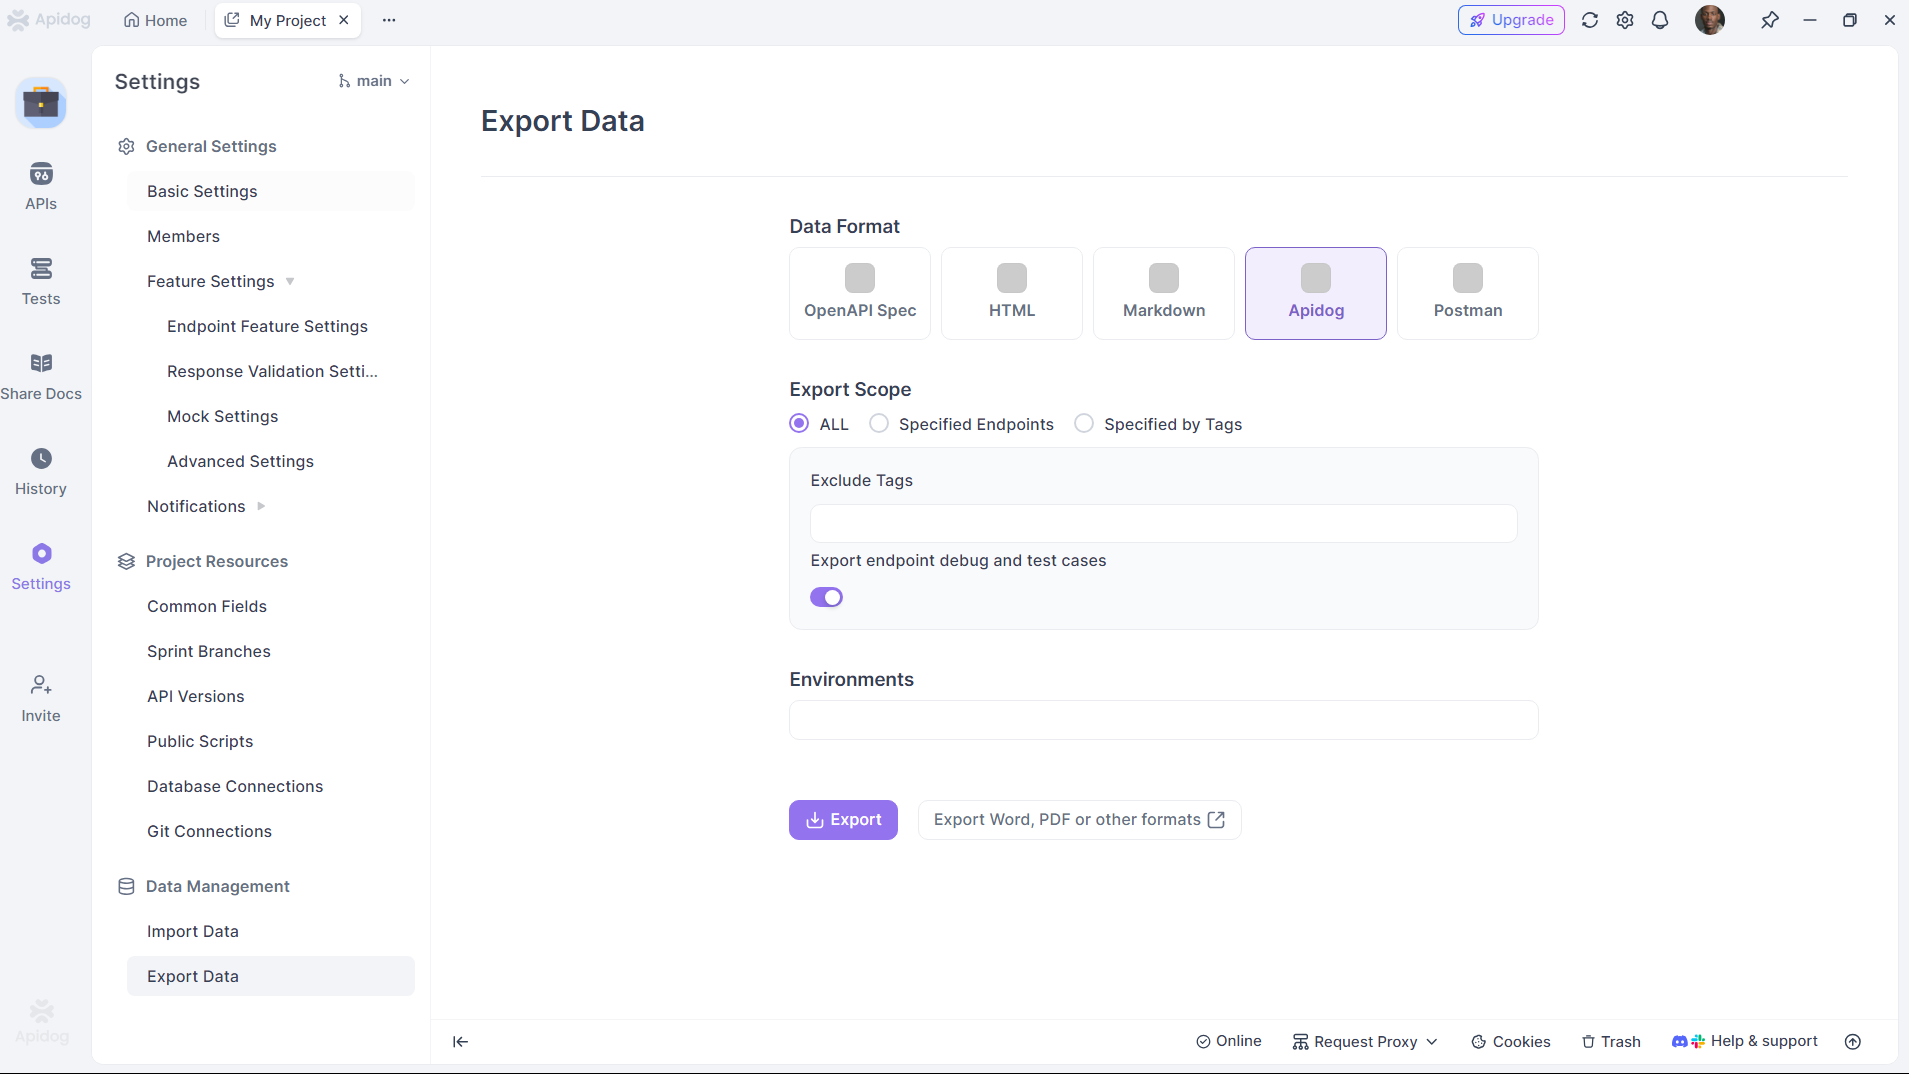Open notifications bell icon
Screen dimensions: 1909x1074
click(1660, 20)
